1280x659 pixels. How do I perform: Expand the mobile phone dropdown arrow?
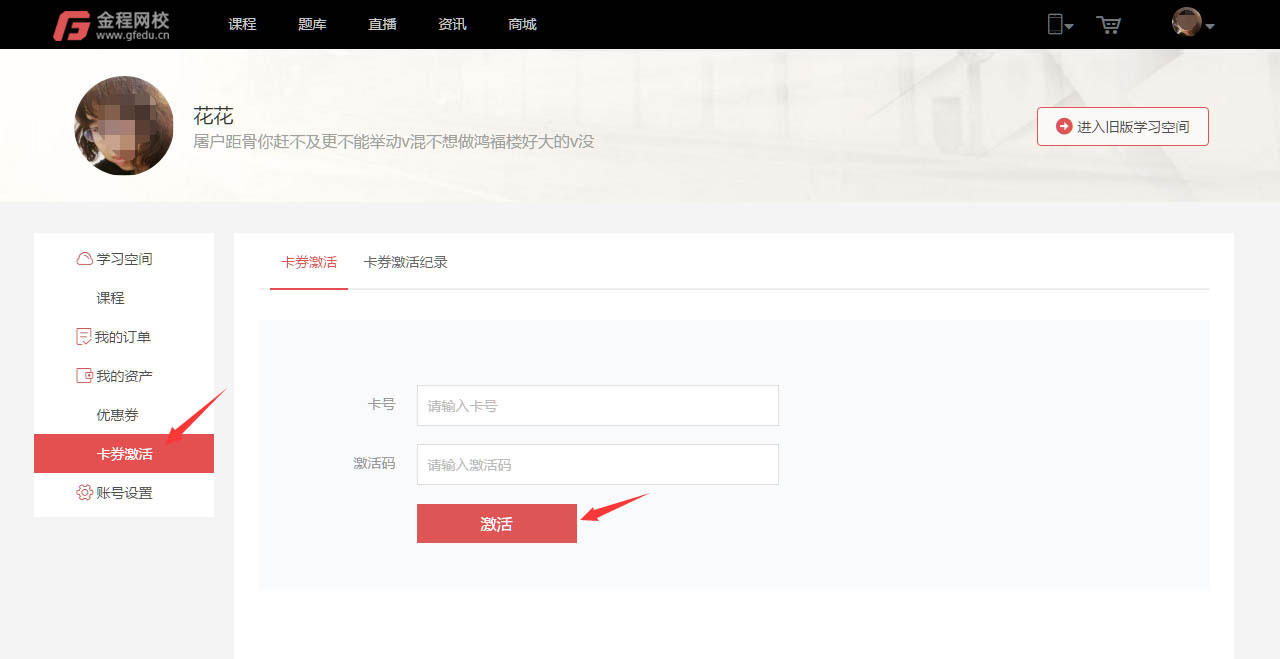point(1069,27)
